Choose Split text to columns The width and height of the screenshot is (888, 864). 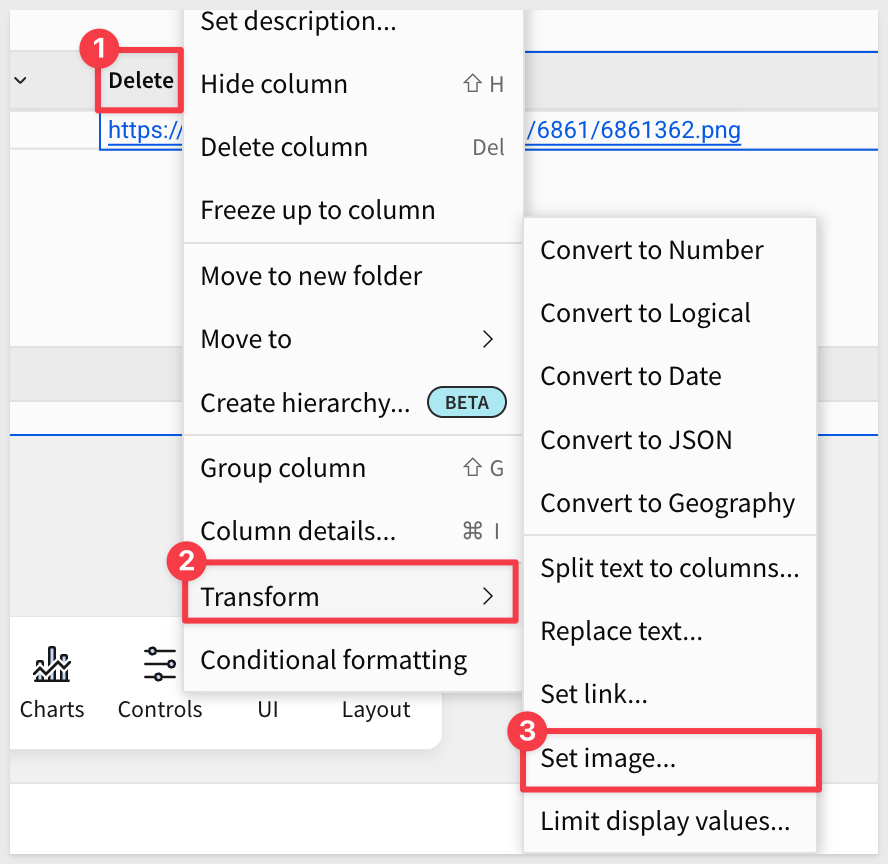669,568
